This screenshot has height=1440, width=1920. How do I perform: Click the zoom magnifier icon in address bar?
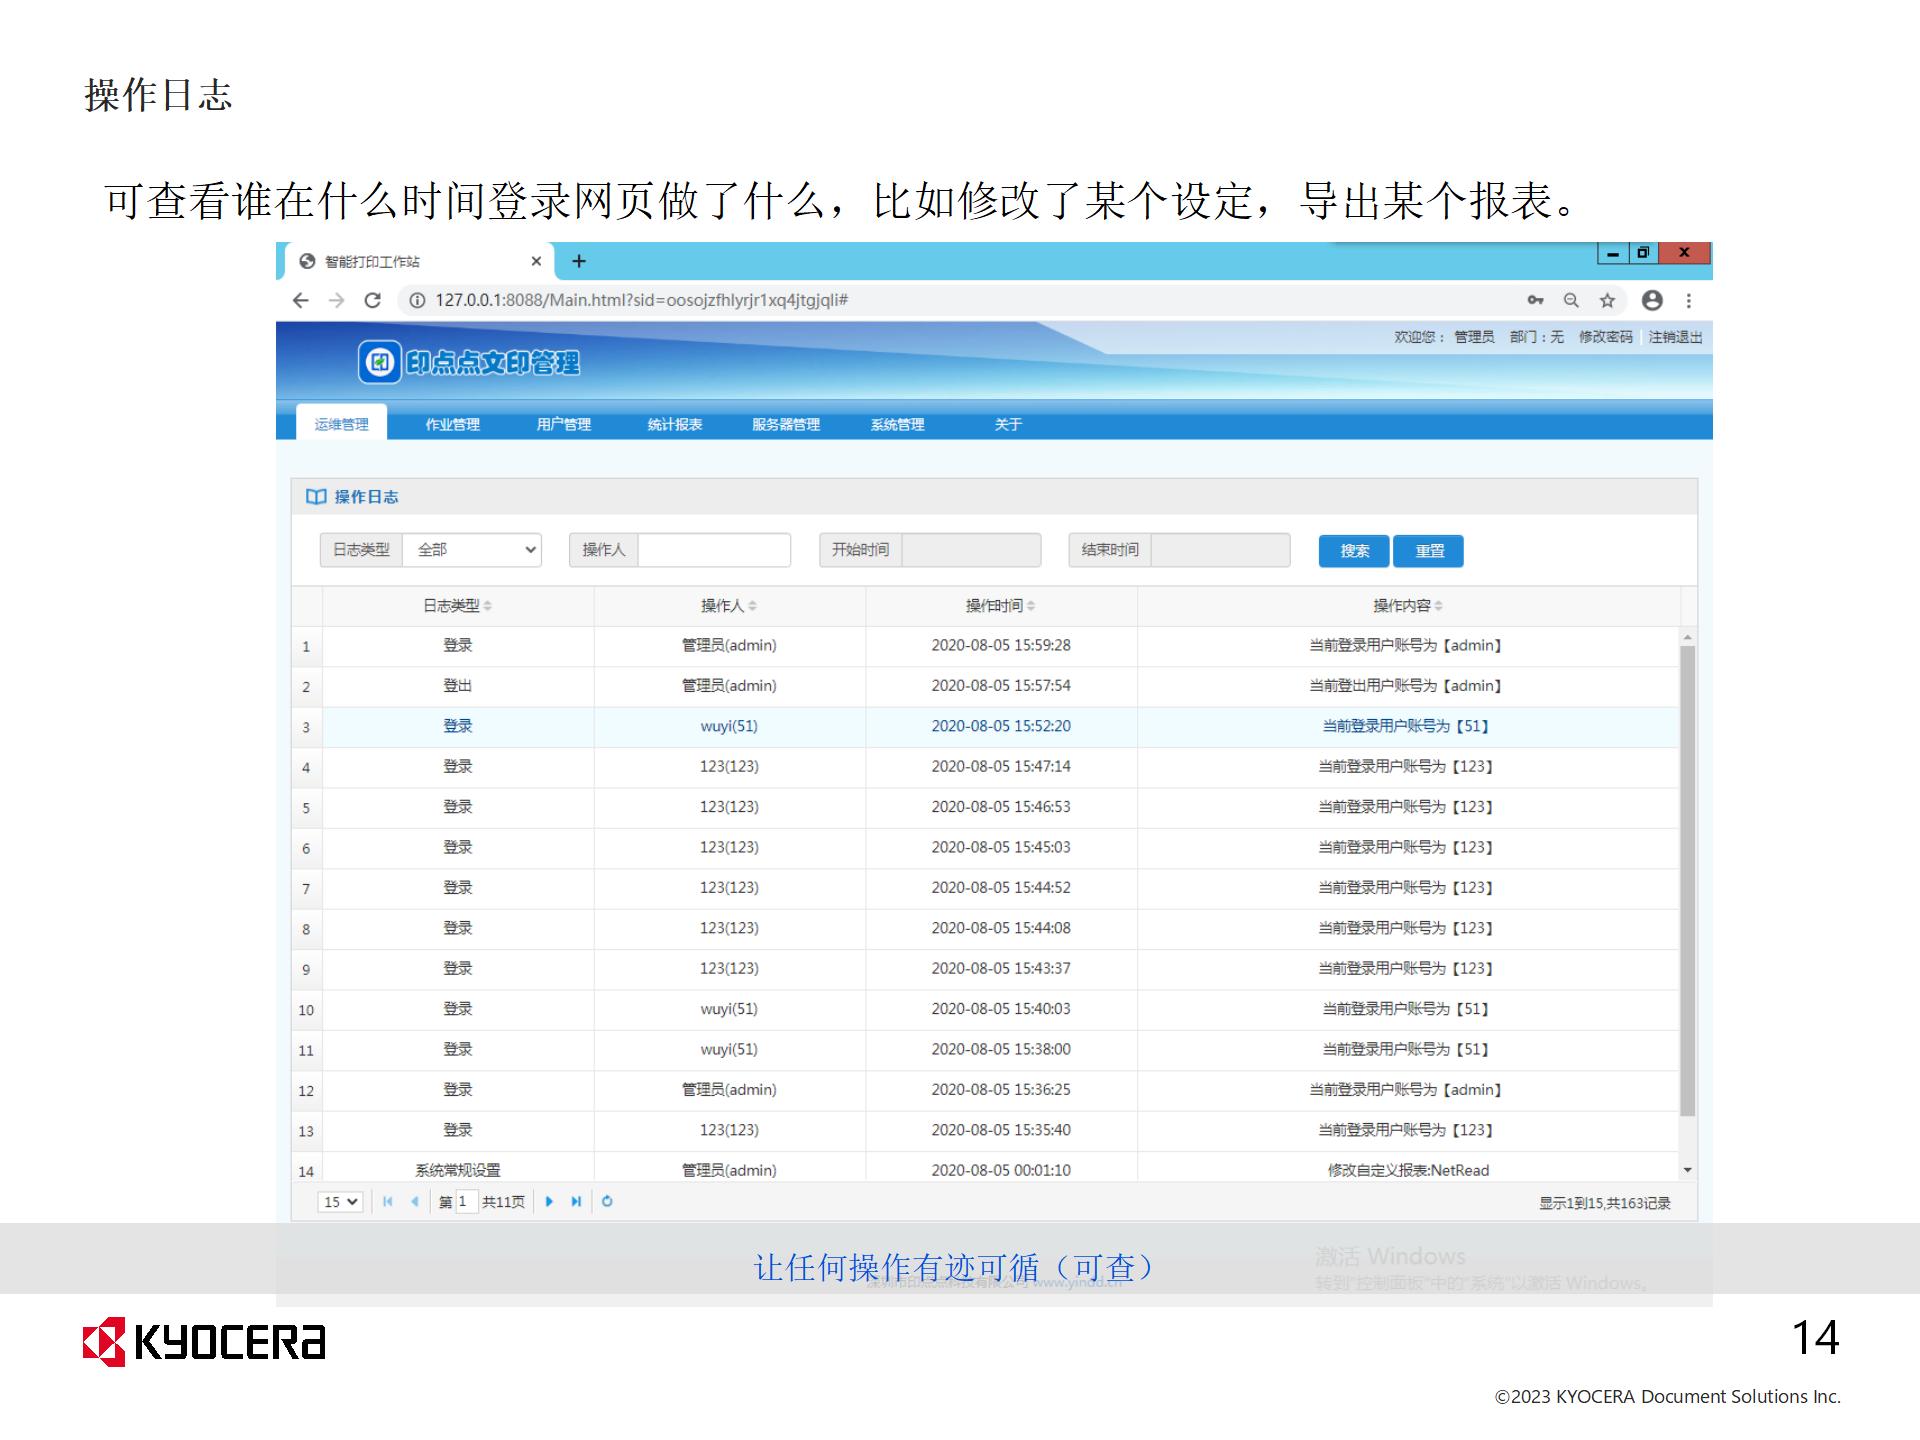pyautogui.click(x=1571, y=300)
